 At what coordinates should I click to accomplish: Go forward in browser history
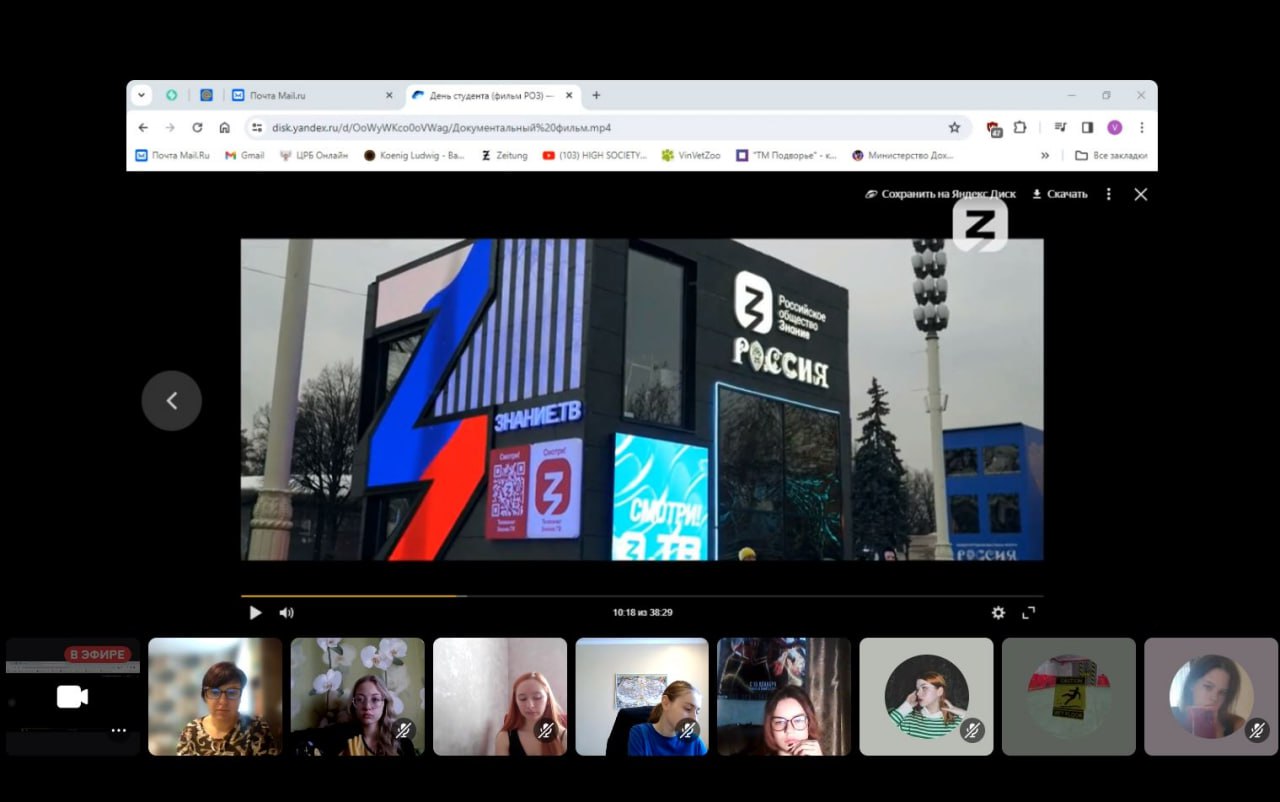pyautogui.click(x=170, y=127)
